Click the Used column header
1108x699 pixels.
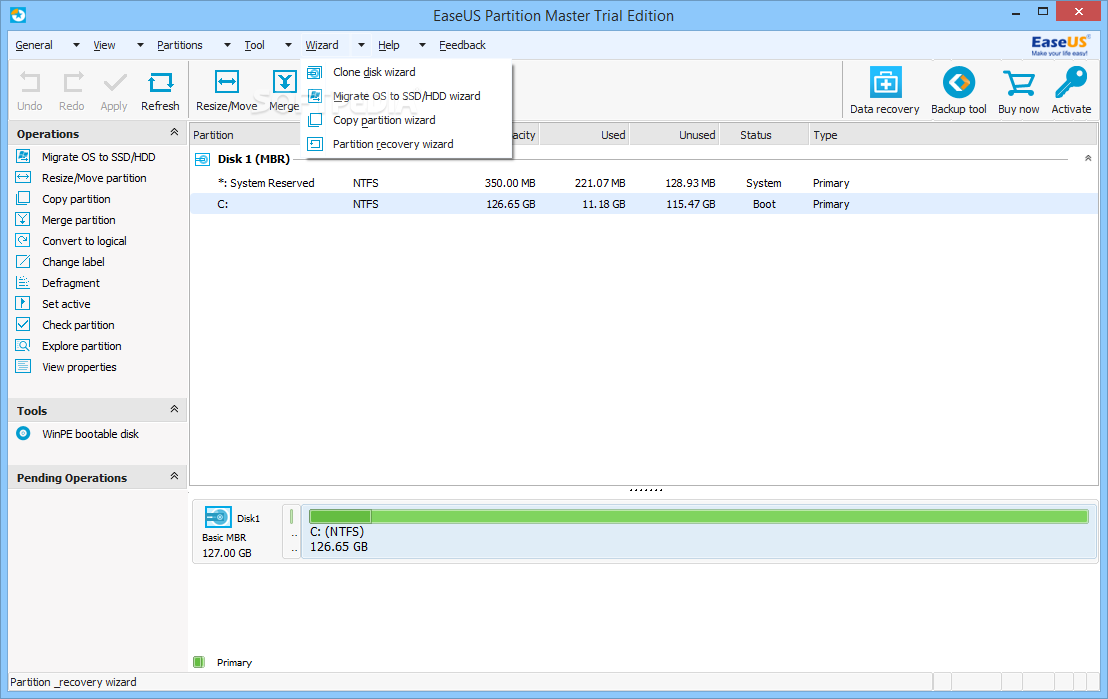click(584, 135)
